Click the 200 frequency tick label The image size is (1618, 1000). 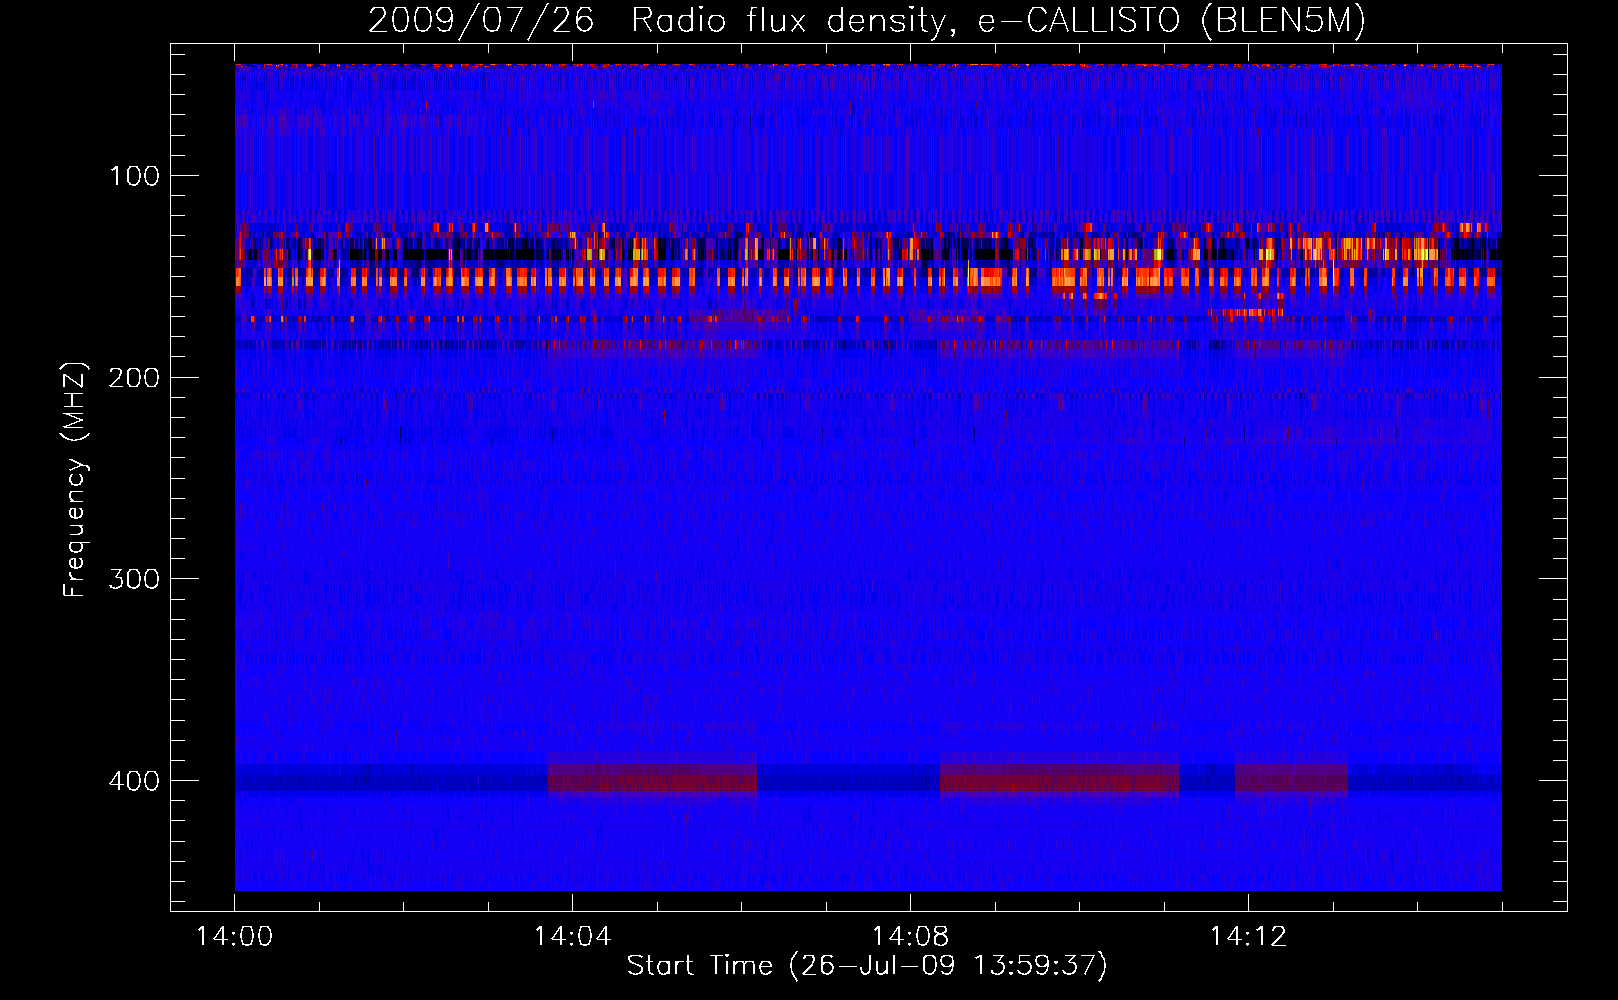(x=135, y=378)
